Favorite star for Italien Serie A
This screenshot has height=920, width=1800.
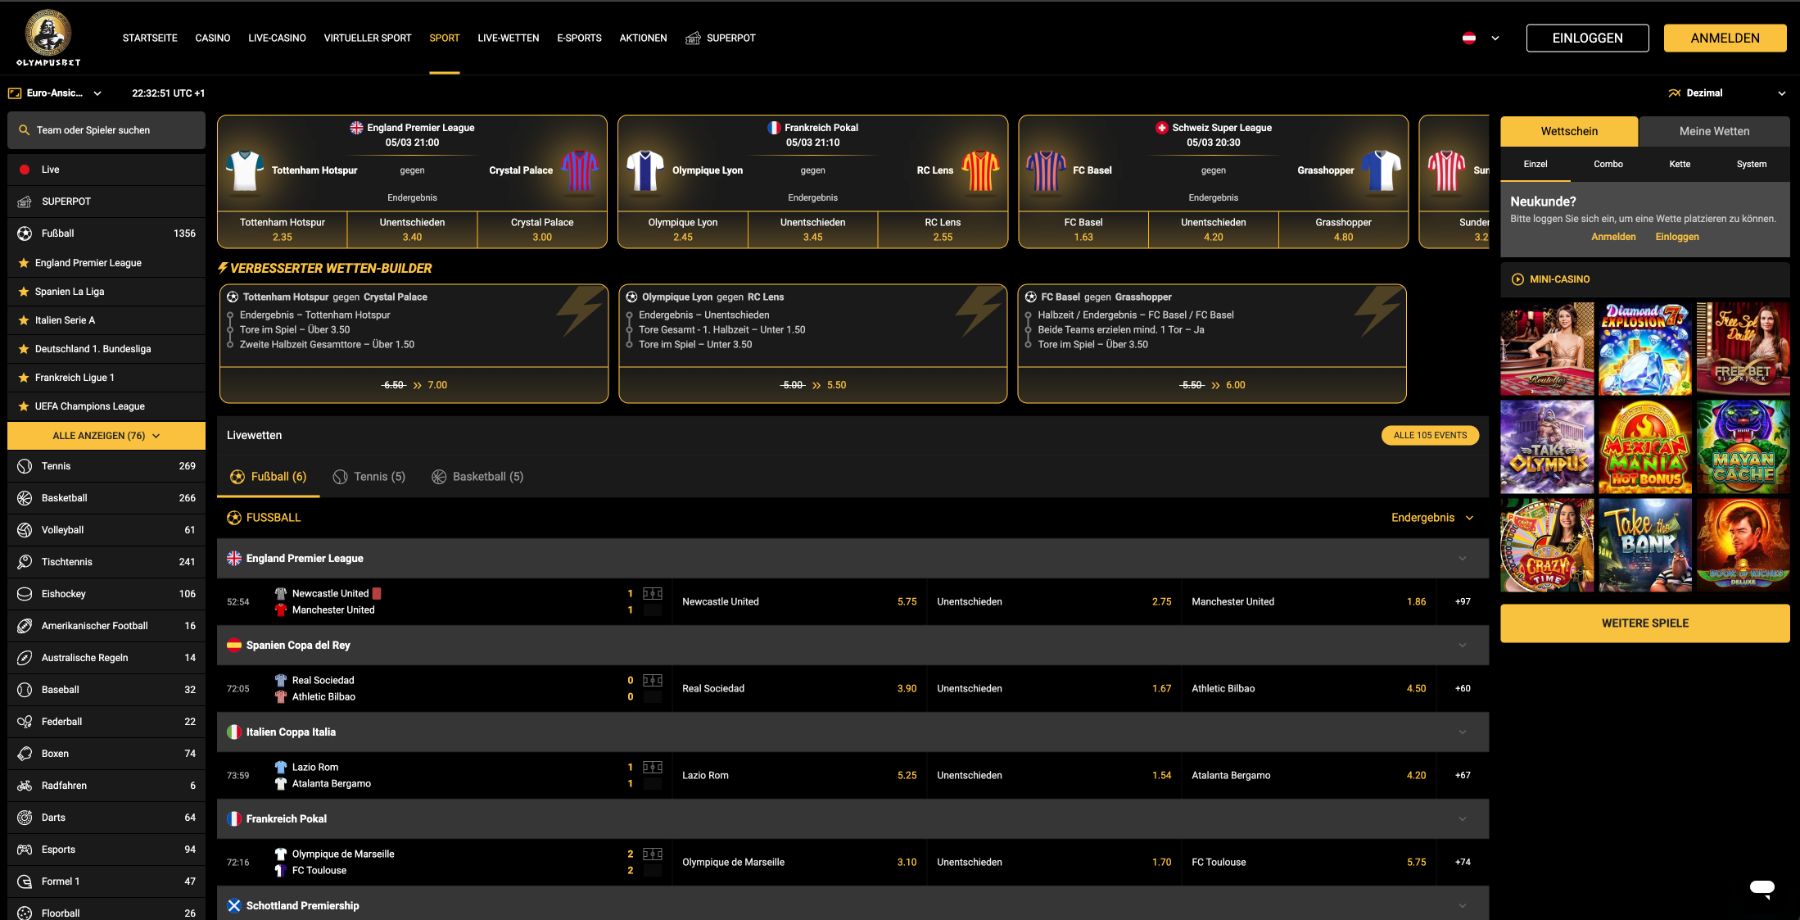pyautogui.click(x=24, y=321)
